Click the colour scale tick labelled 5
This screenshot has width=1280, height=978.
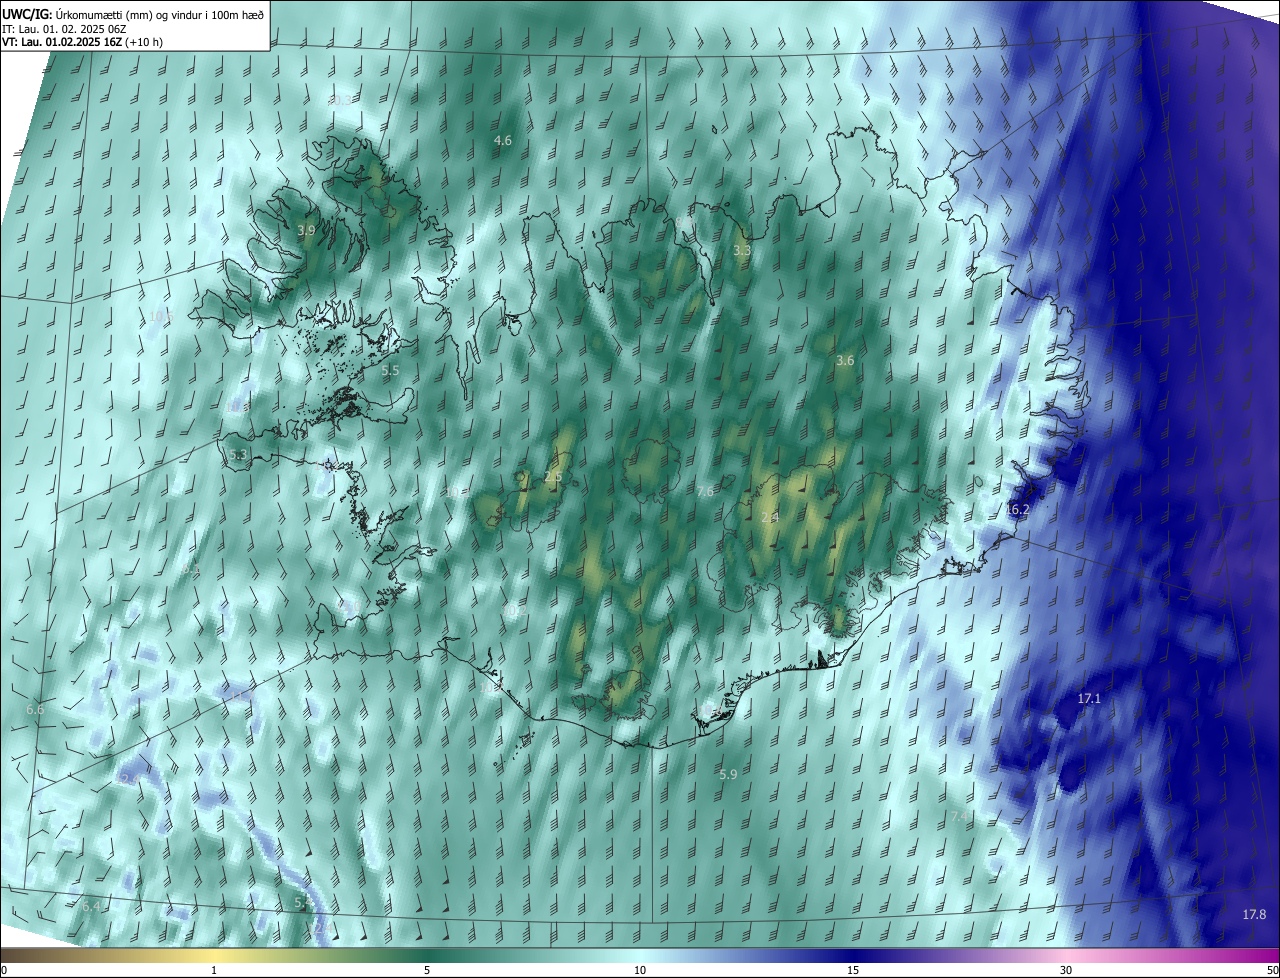[427, 970]
